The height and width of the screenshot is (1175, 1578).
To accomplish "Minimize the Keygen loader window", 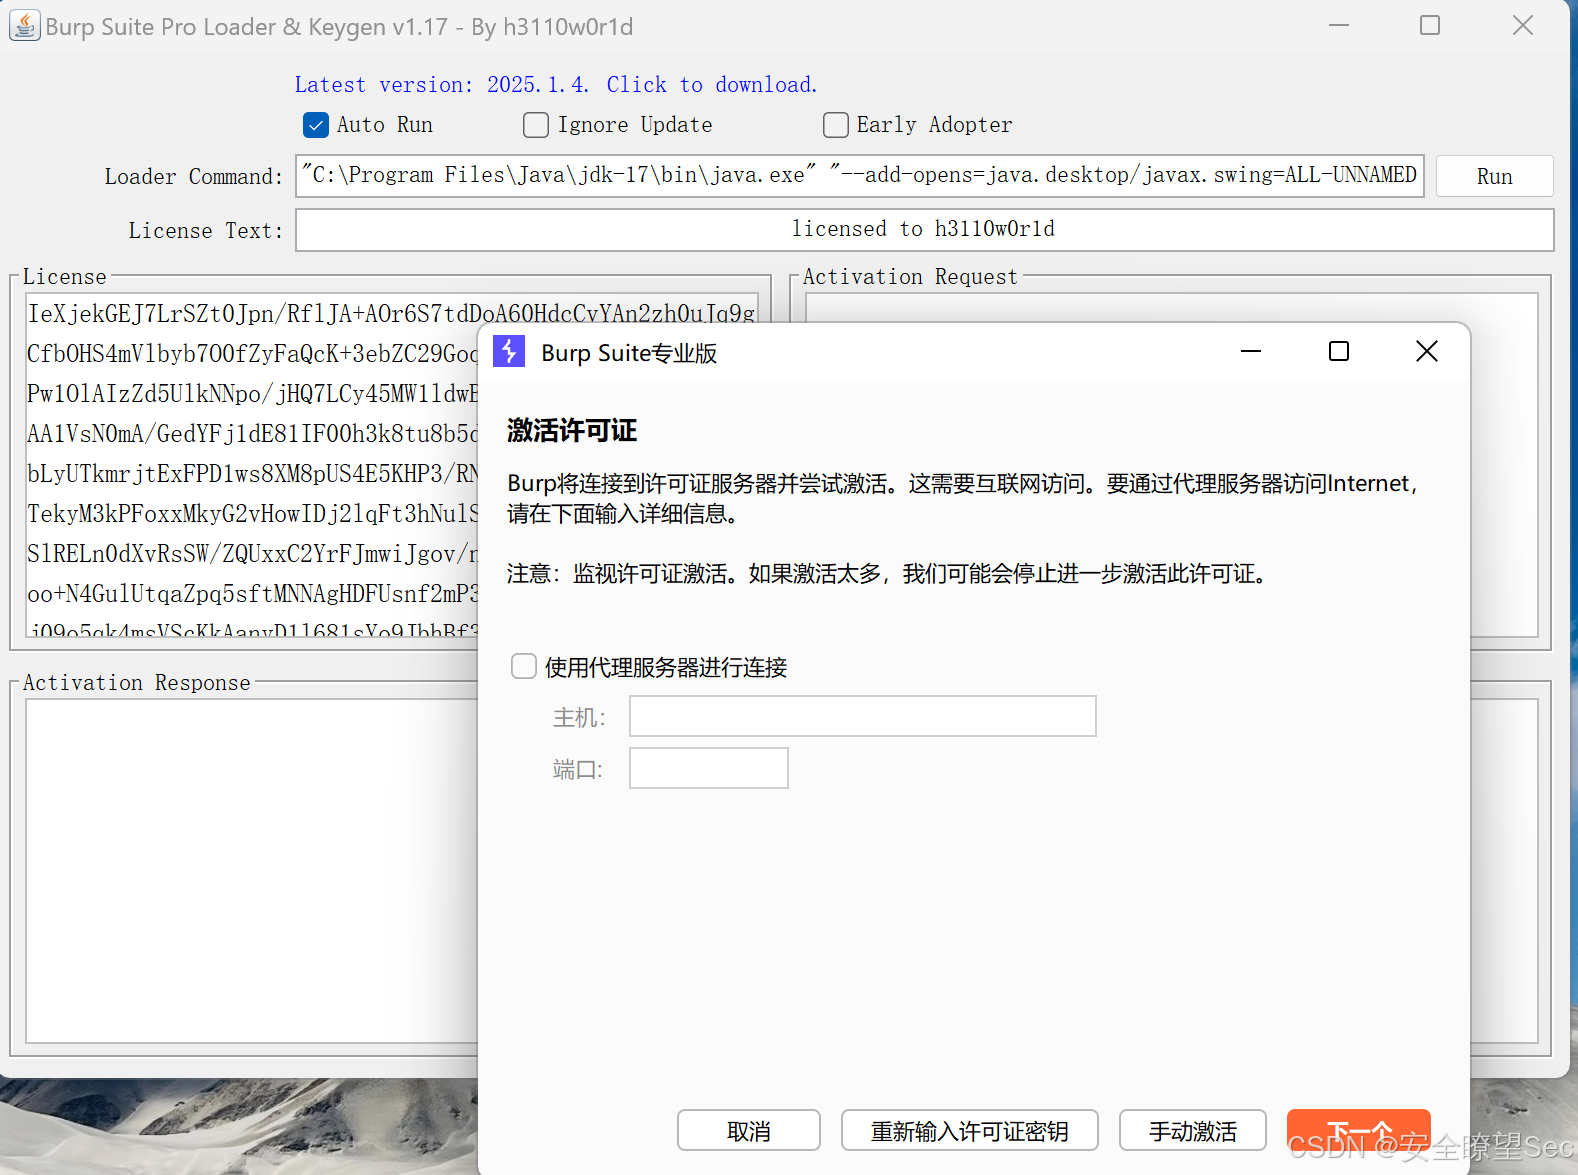I will [x=1339, y=25].
